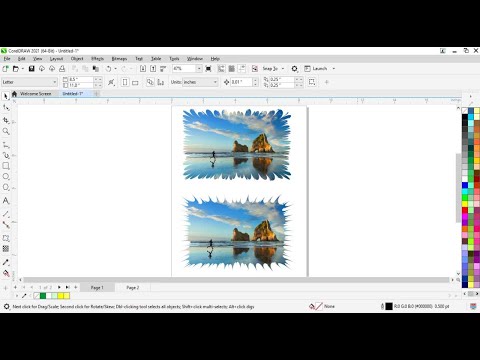Select the Interactive Fill tool
480x360 pixels.
(6, 273)
